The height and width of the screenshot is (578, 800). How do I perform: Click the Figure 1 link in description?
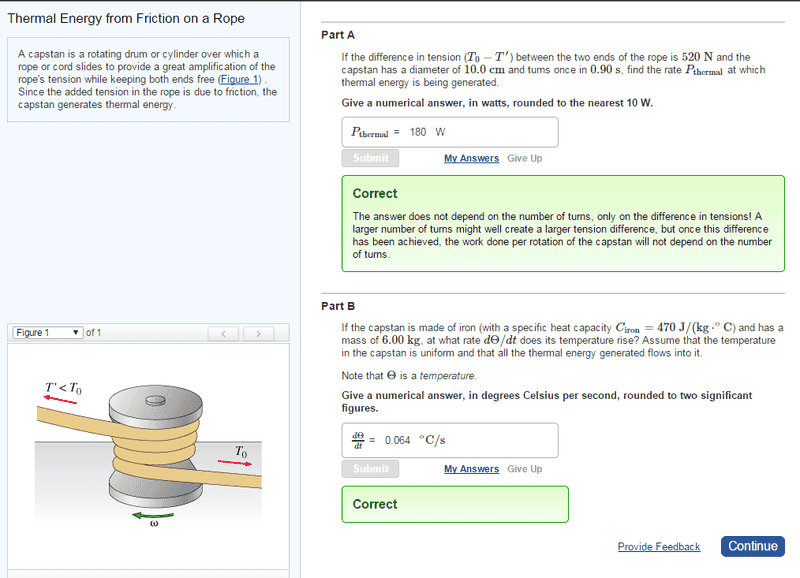[x=239, y=79]
